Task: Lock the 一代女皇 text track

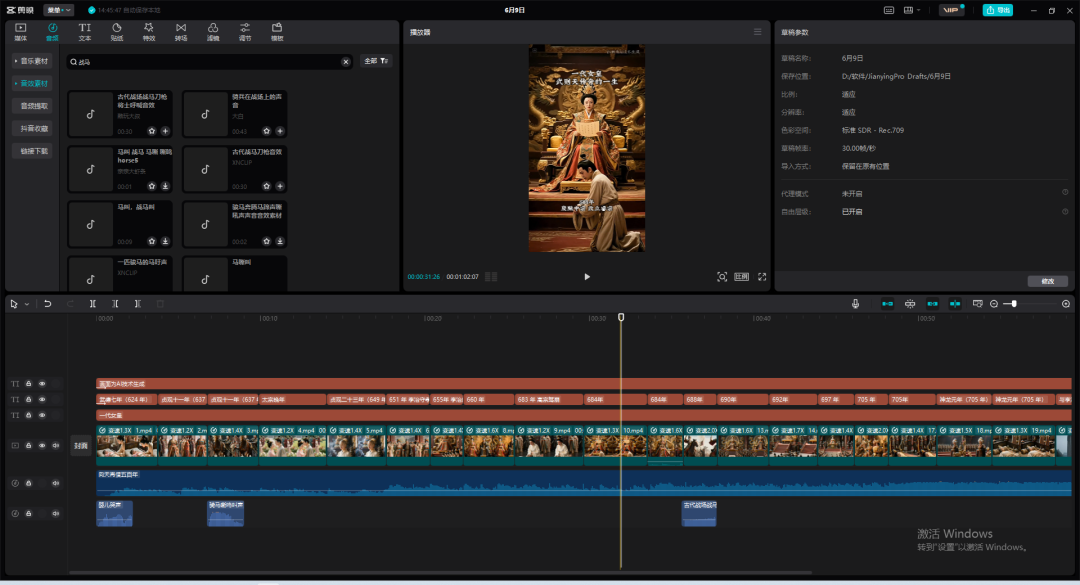Action: coord(29,415)
